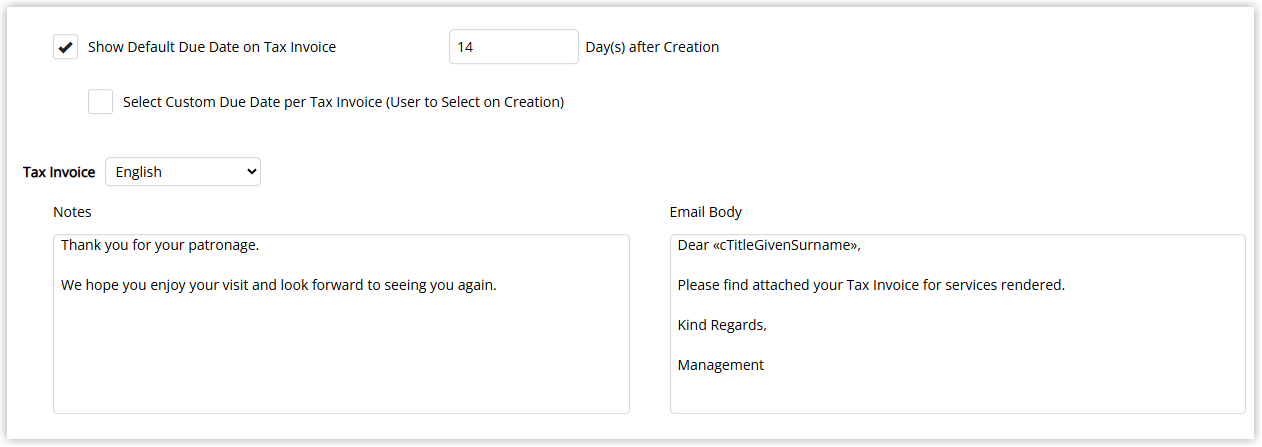Click the 'Management' signature line
This screenshot has width=1262, height=447.
coord(721,365)
